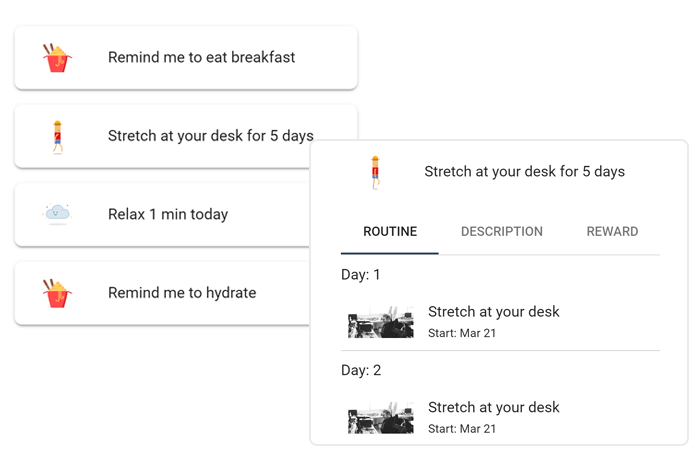
Task: Select the Remind me to eat breakfast card
Action: click(x=186, y=58)
